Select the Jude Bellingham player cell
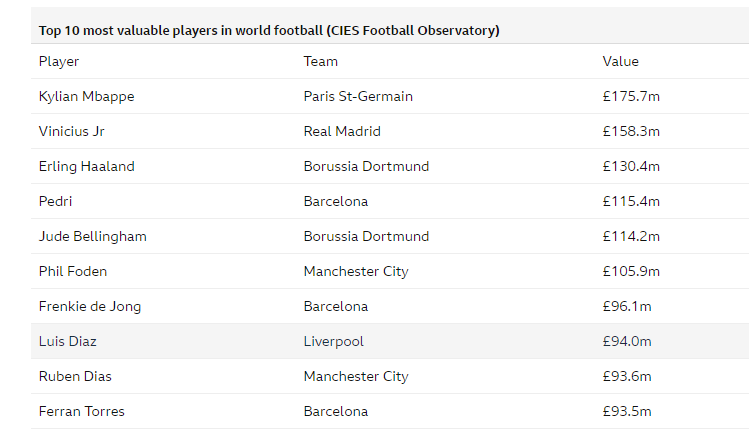 (x=92, y=236)
